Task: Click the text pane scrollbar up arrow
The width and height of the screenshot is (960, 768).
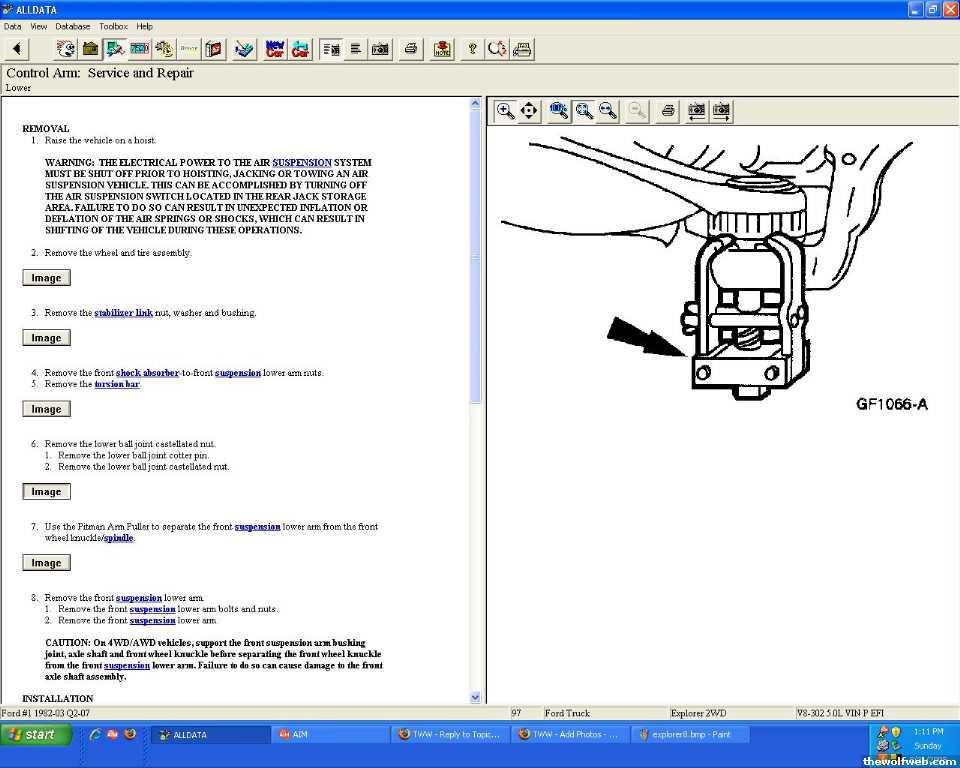Action: pyautogui.click(x=475, y=103)
